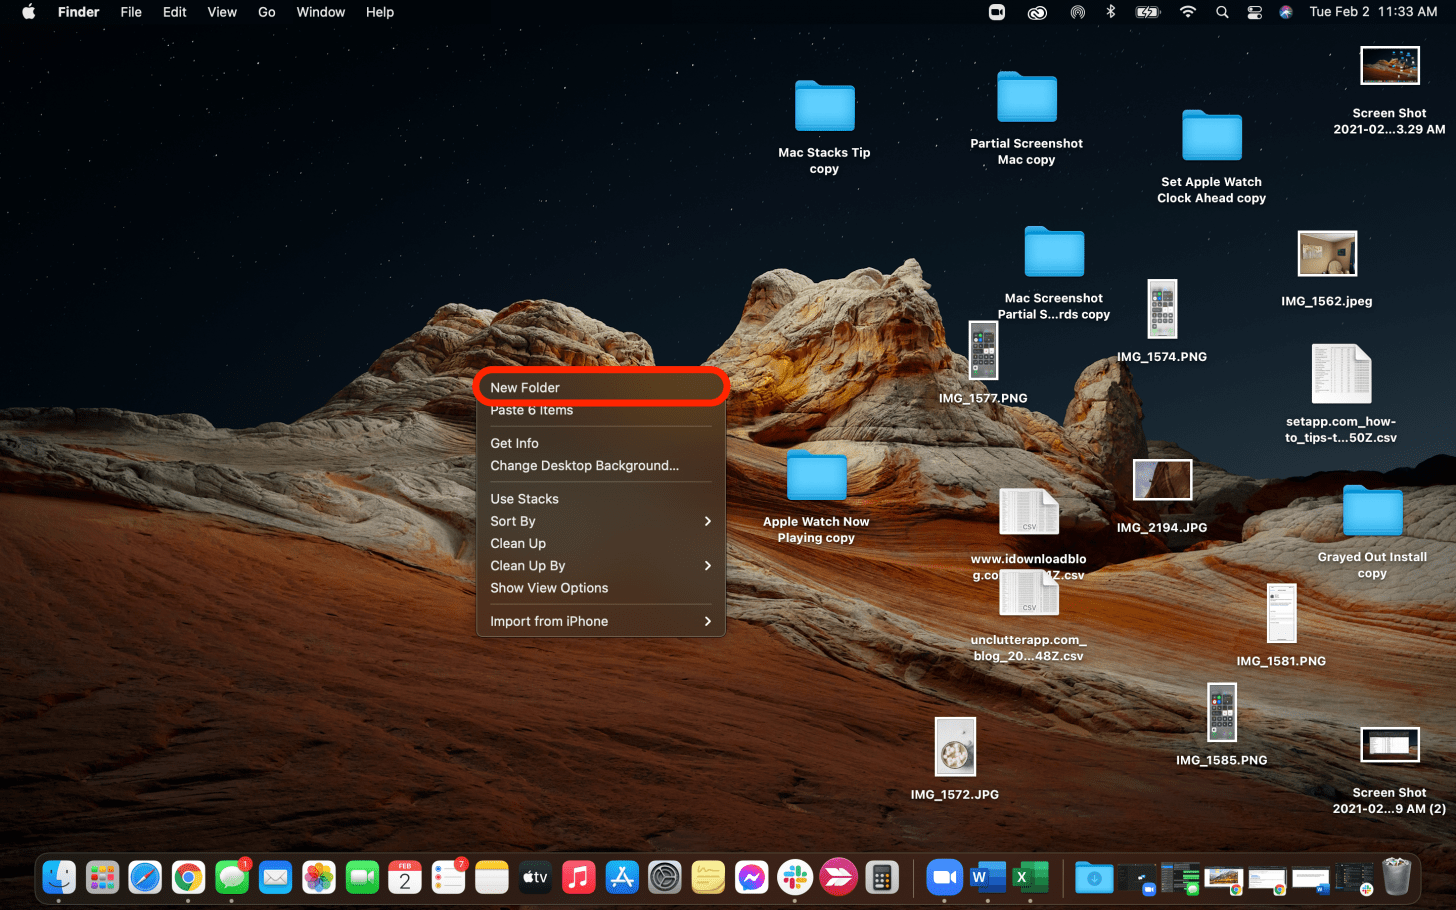Image resolution: width=1456 pixels, height=910 pixels.
Task: Open Spotlight search in the menu bar
Action: pos(1221,12)
